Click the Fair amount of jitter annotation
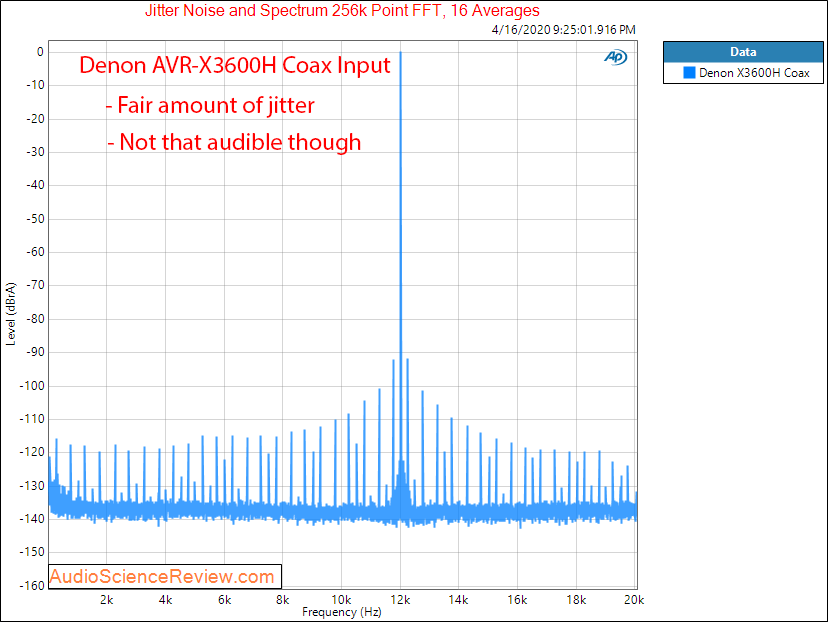This screenshot has height=622, width=828. (210, 106)
